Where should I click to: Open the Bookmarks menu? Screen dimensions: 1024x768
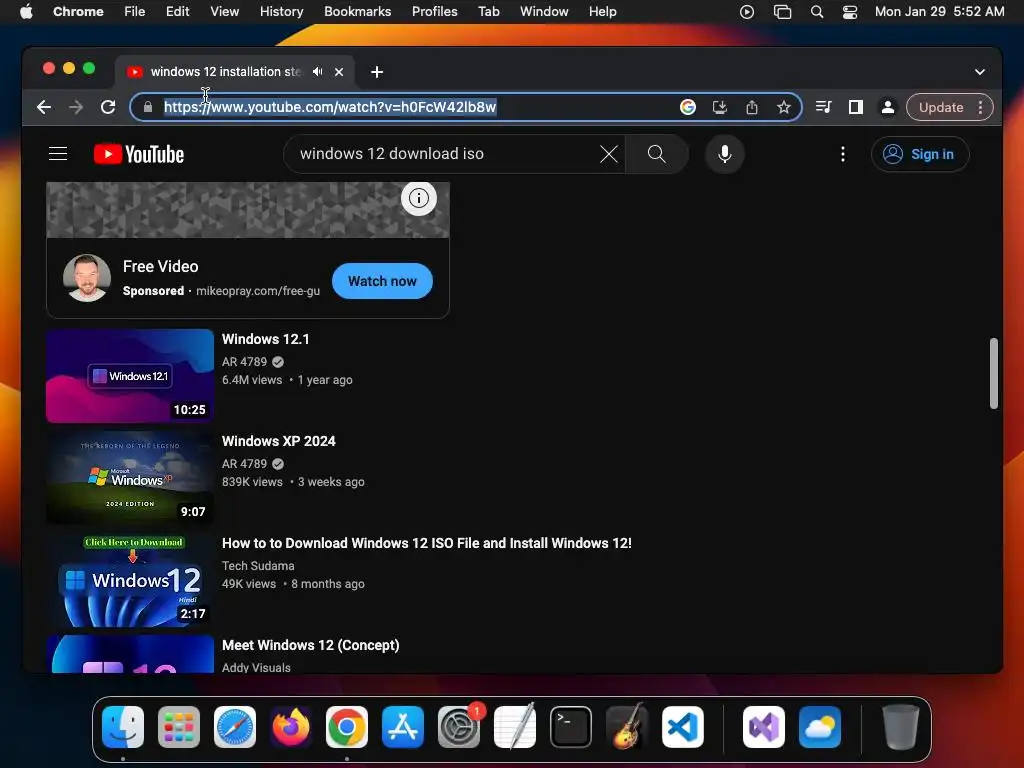357,12
